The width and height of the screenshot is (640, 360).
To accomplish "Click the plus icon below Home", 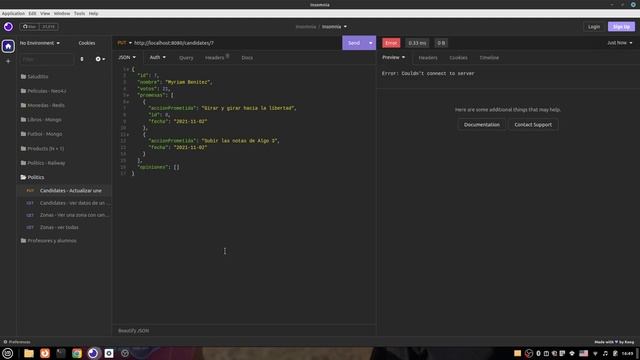I will click(8, 61).
